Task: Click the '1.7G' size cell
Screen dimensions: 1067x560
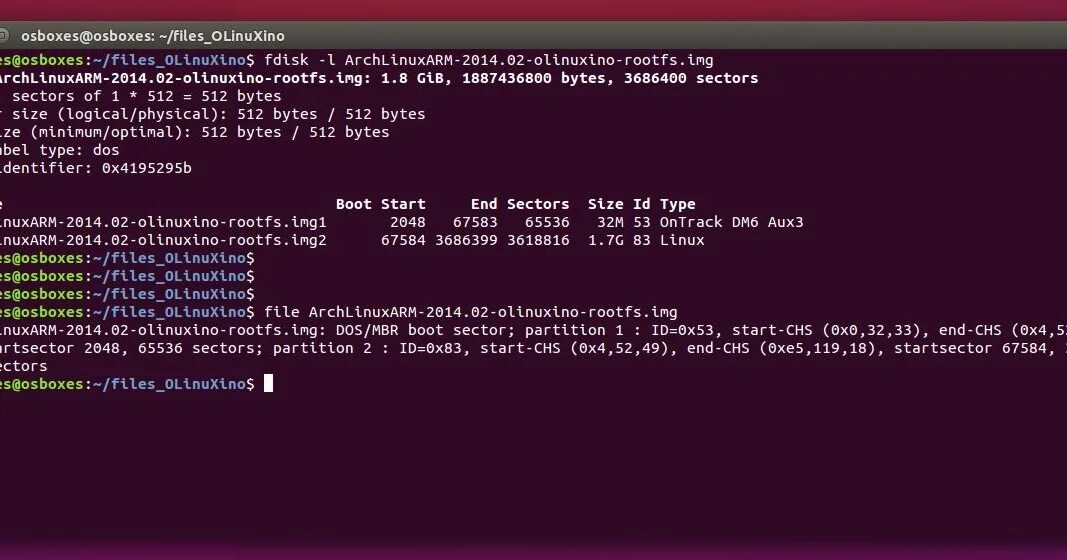Action: pyautogui.click(x=606, y=240)
